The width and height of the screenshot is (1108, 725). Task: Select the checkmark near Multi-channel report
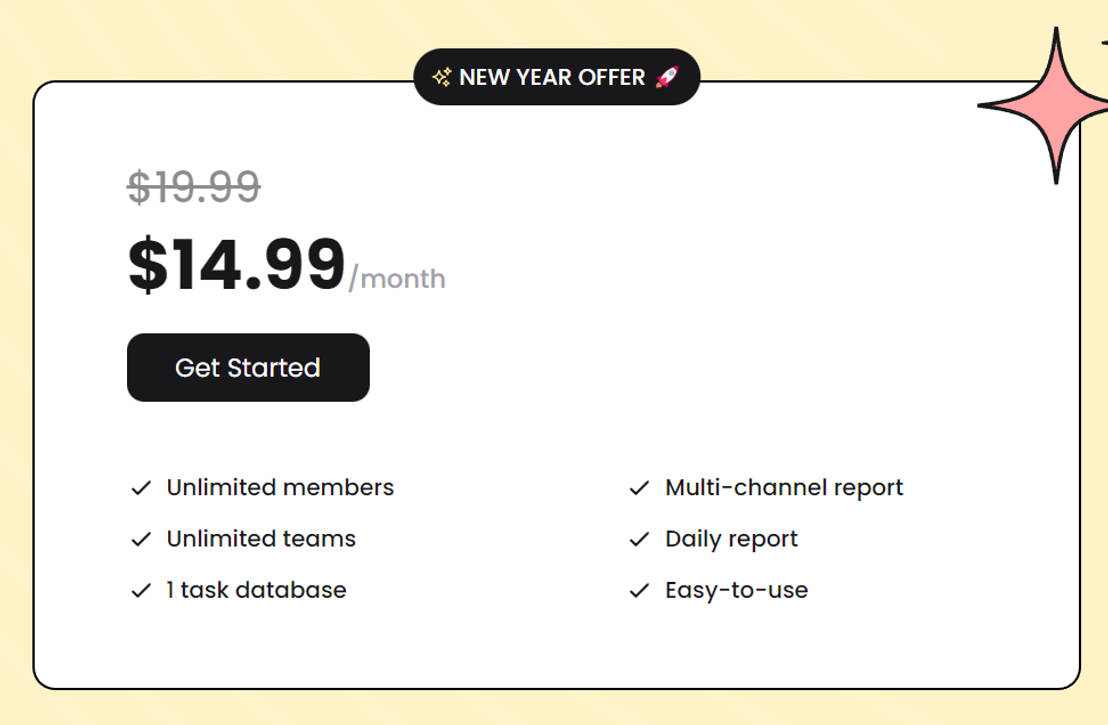639,488
